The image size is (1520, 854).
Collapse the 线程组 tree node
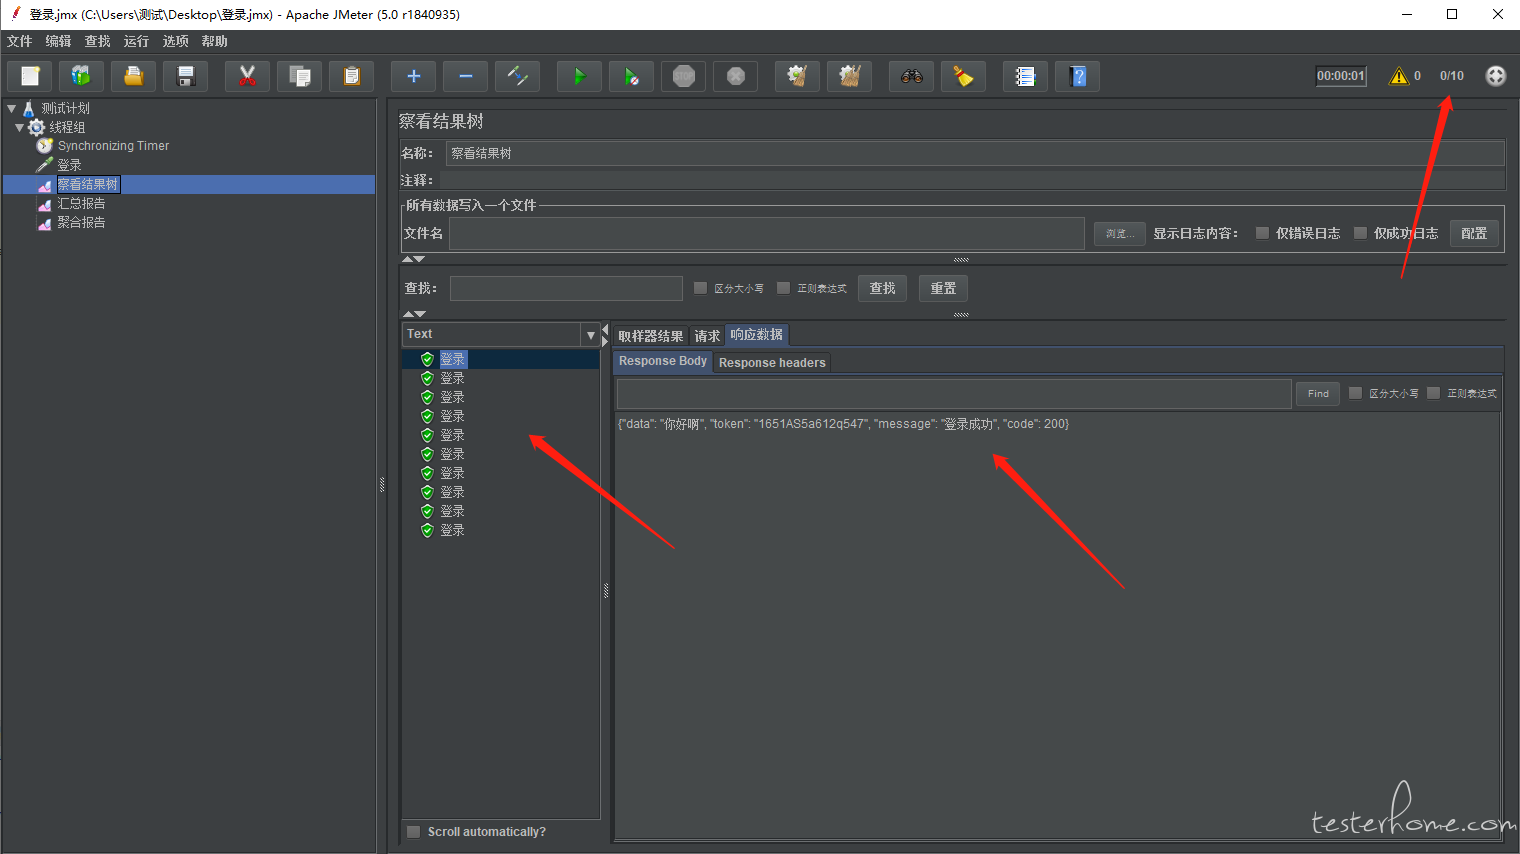point(19,127)
